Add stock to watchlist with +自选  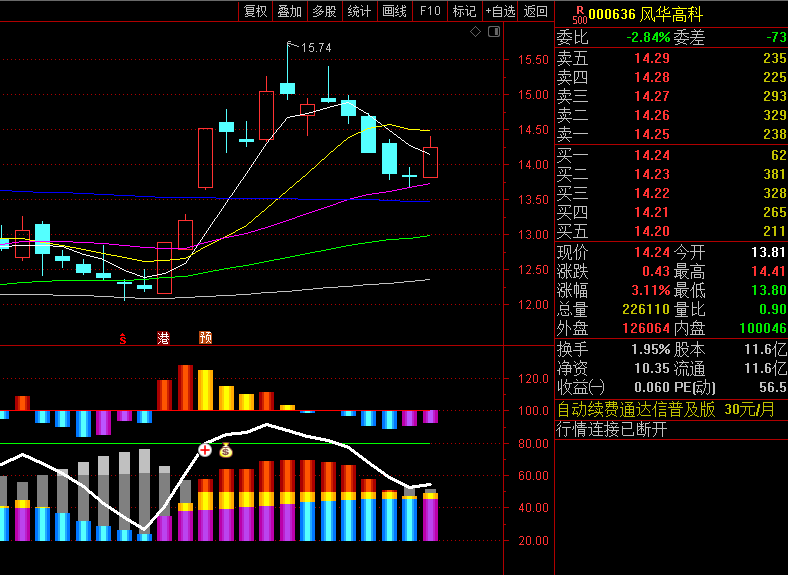tap(500, 11)
